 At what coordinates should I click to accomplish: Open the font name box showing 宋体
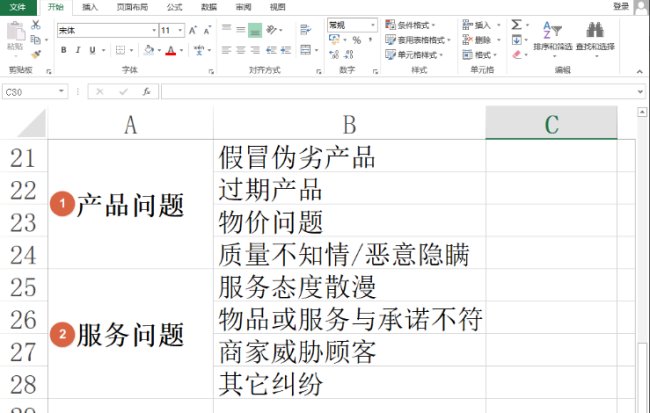click(107, 30)
